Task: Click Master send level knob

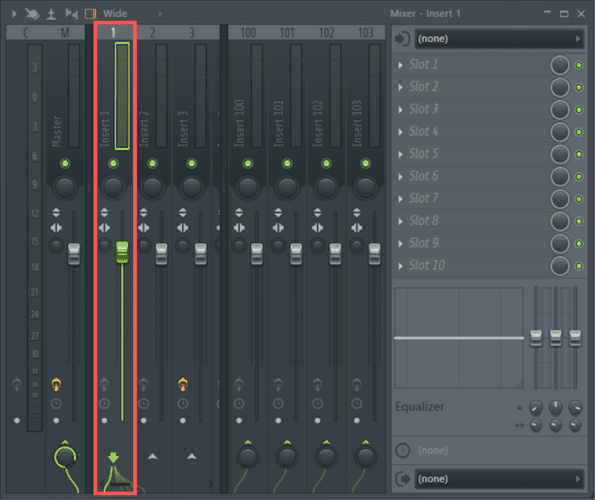Action: (65, 458)
